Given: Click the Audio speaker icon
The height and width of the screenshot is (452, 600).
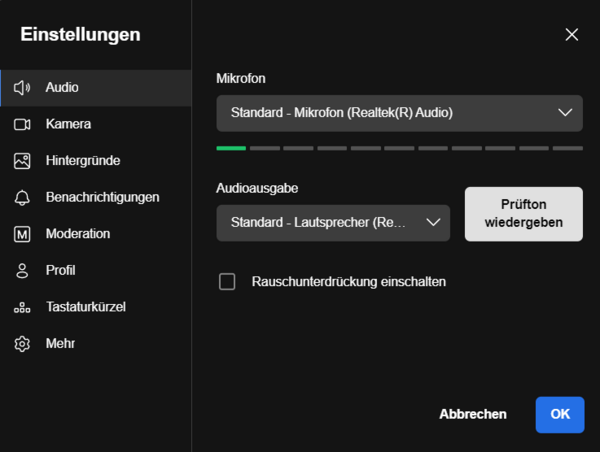Looking at the screenshot, I should [22, 88].
